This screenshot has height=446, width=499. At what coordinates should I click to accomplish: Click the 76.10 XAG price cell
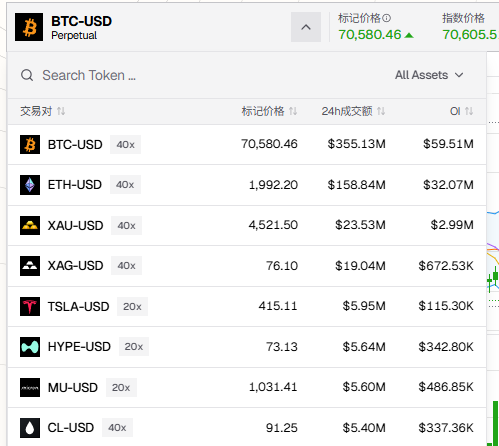[282, 266]
